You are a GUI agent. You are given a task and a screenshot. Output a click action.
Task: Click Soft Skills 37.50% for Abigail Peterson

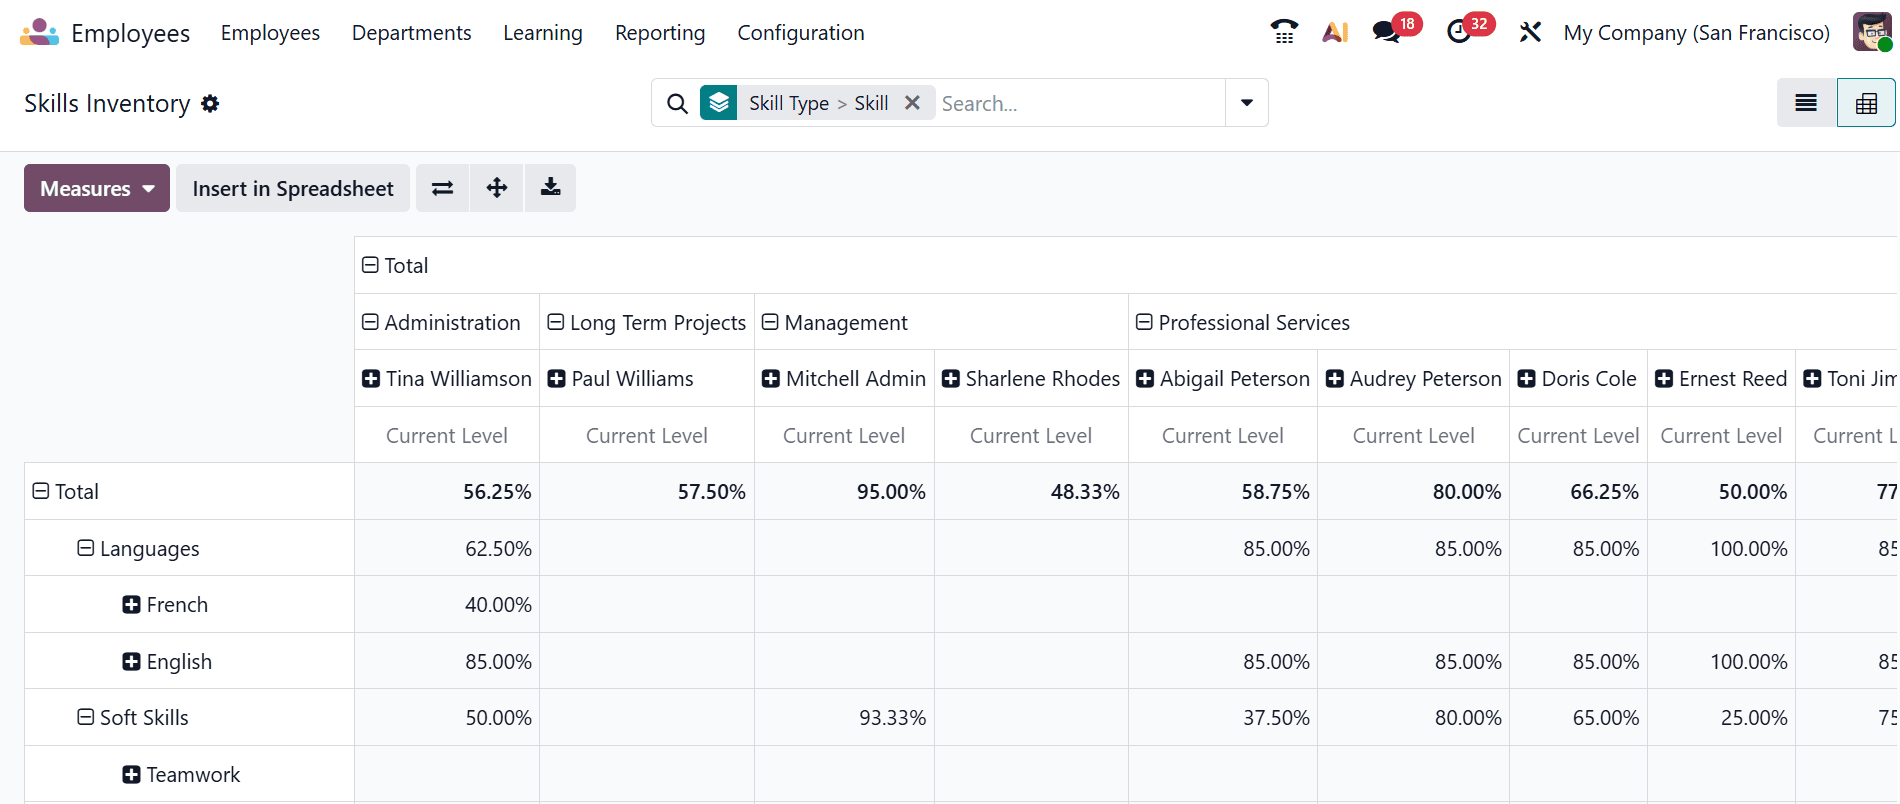pyautogui.click(x=1223, y=717)
